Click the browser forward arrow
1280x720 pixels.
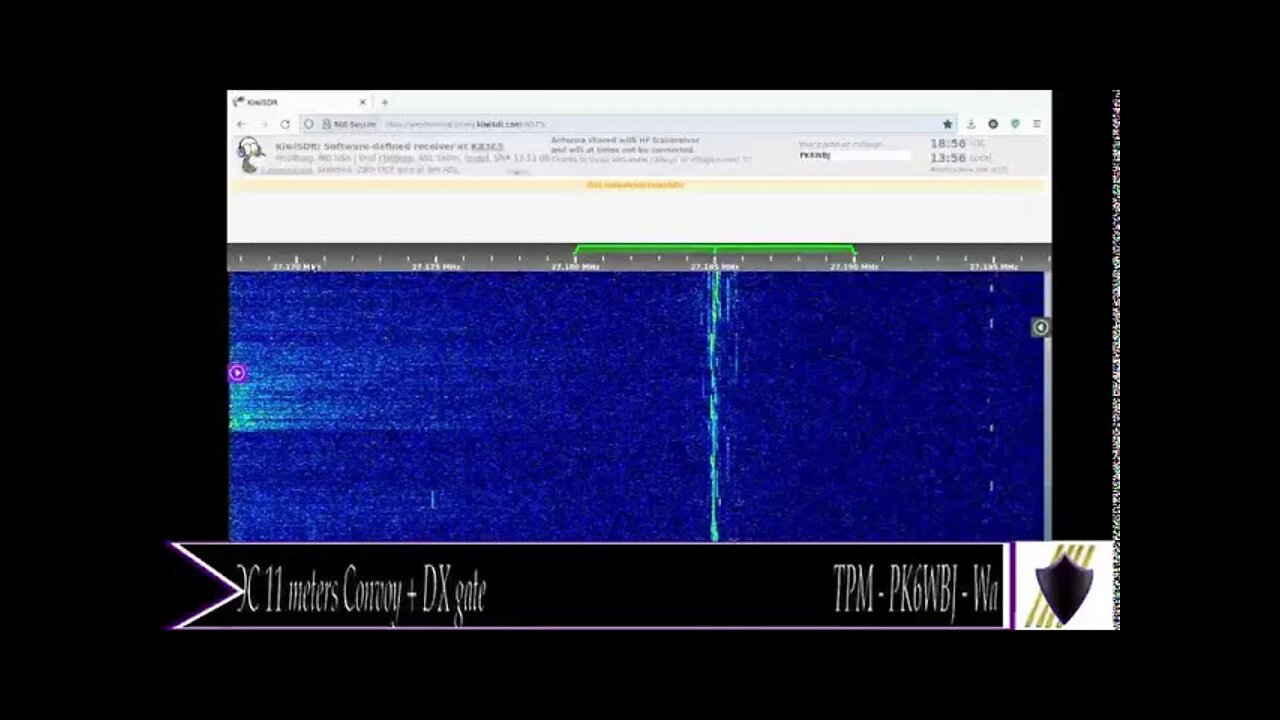[x=263, y=124]
